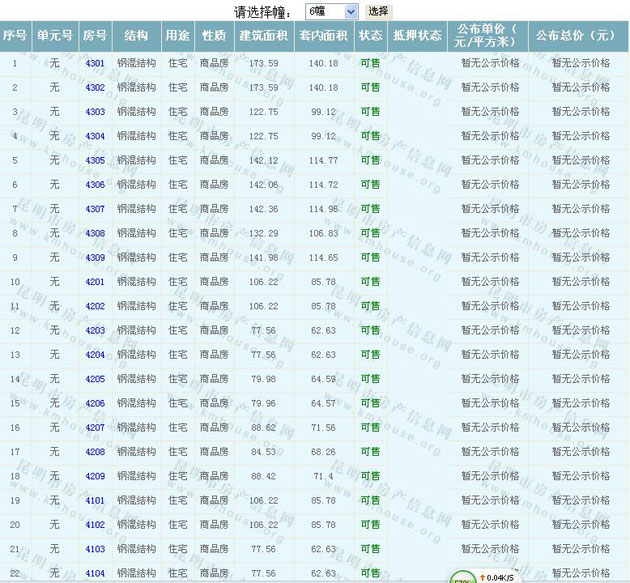Click 可售 status in row 4101
Screen dimensions: 630x583
click(370, 501)
